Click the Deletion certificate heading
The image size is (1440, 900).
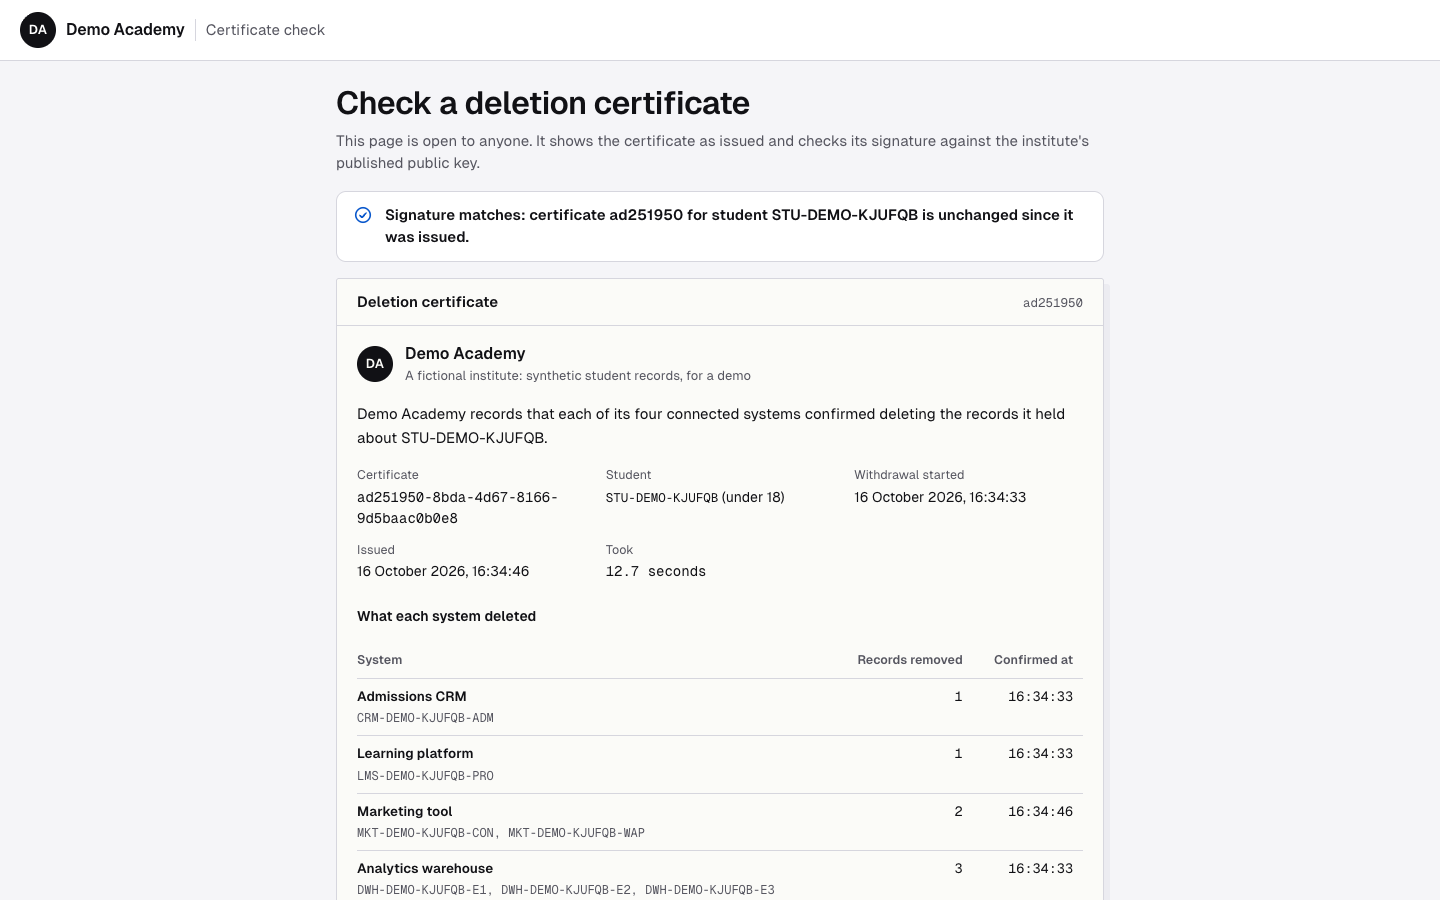tap(427, 302)
